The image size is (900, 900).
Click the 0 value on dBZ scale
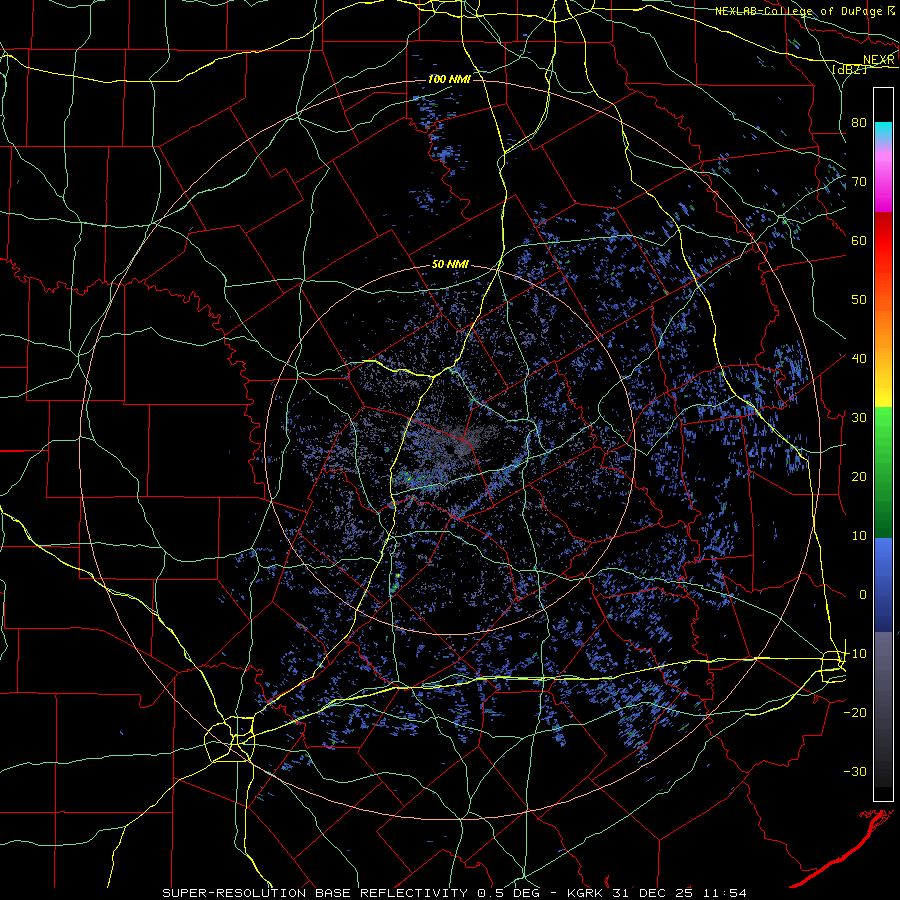[863, 595]
